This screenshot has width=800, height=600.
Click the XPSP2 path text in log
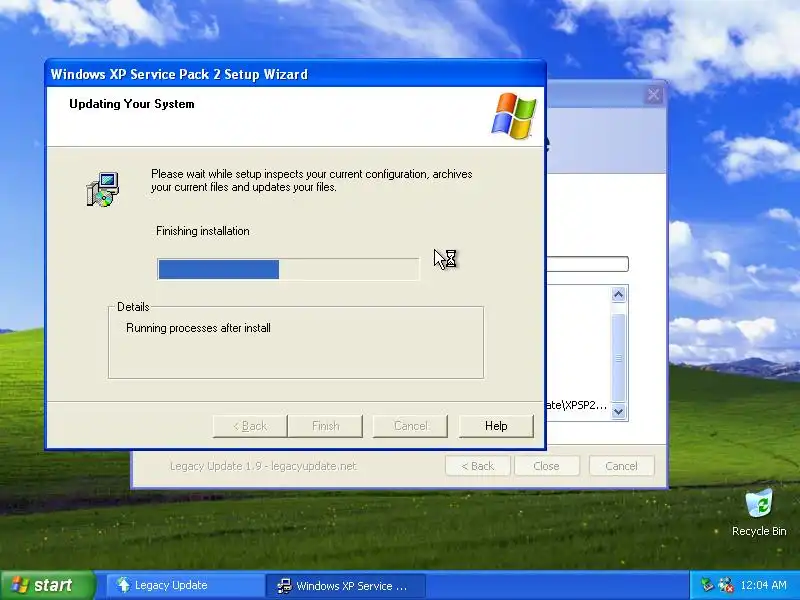[x=577, y=405]
